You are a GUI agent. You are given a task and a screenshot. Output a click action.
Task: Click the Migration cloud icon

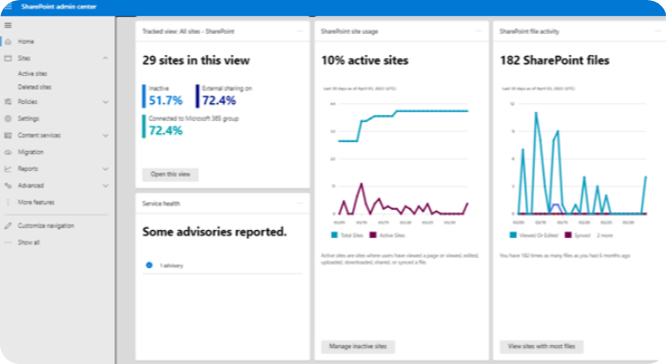(x=8, y=152)
